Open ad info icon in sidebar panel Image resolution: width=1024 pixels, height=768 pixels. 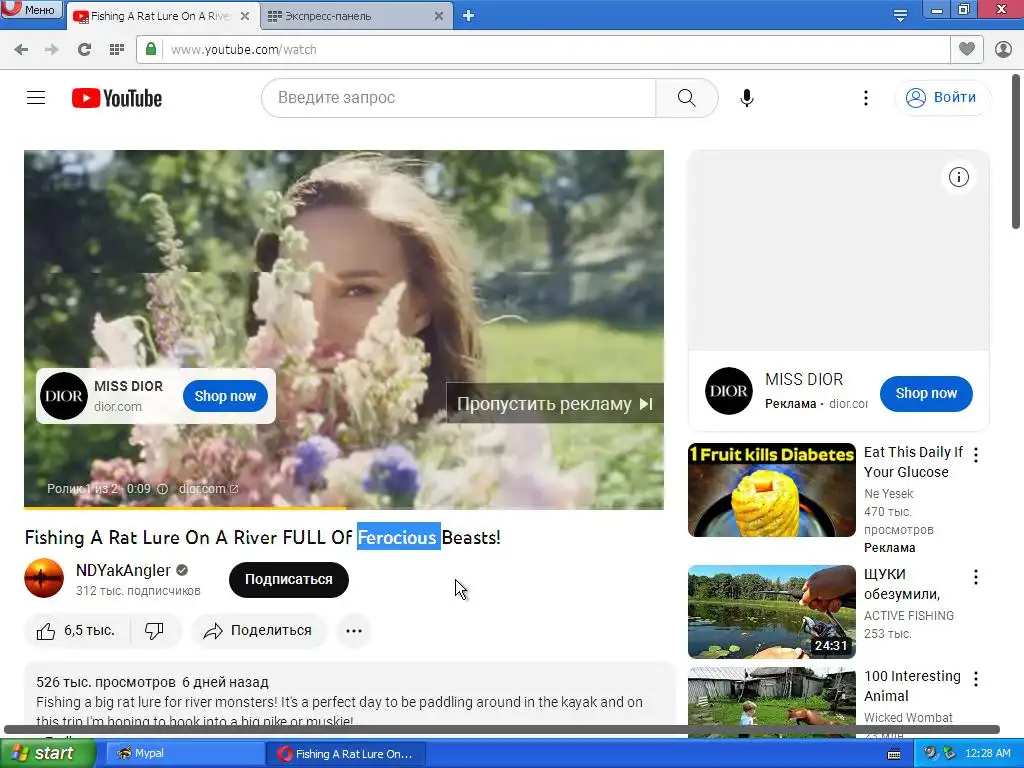[x=958, y=177]
